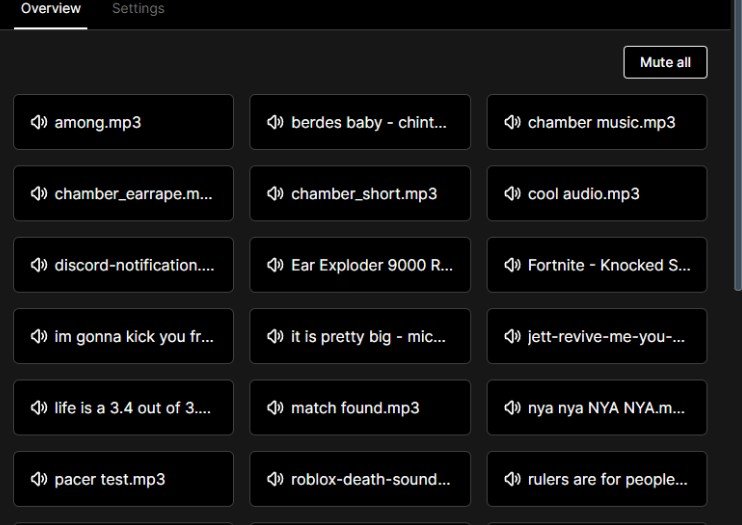Click the speaker icon beside berdes baby
742x525 pixels.
tap(275, 122)
